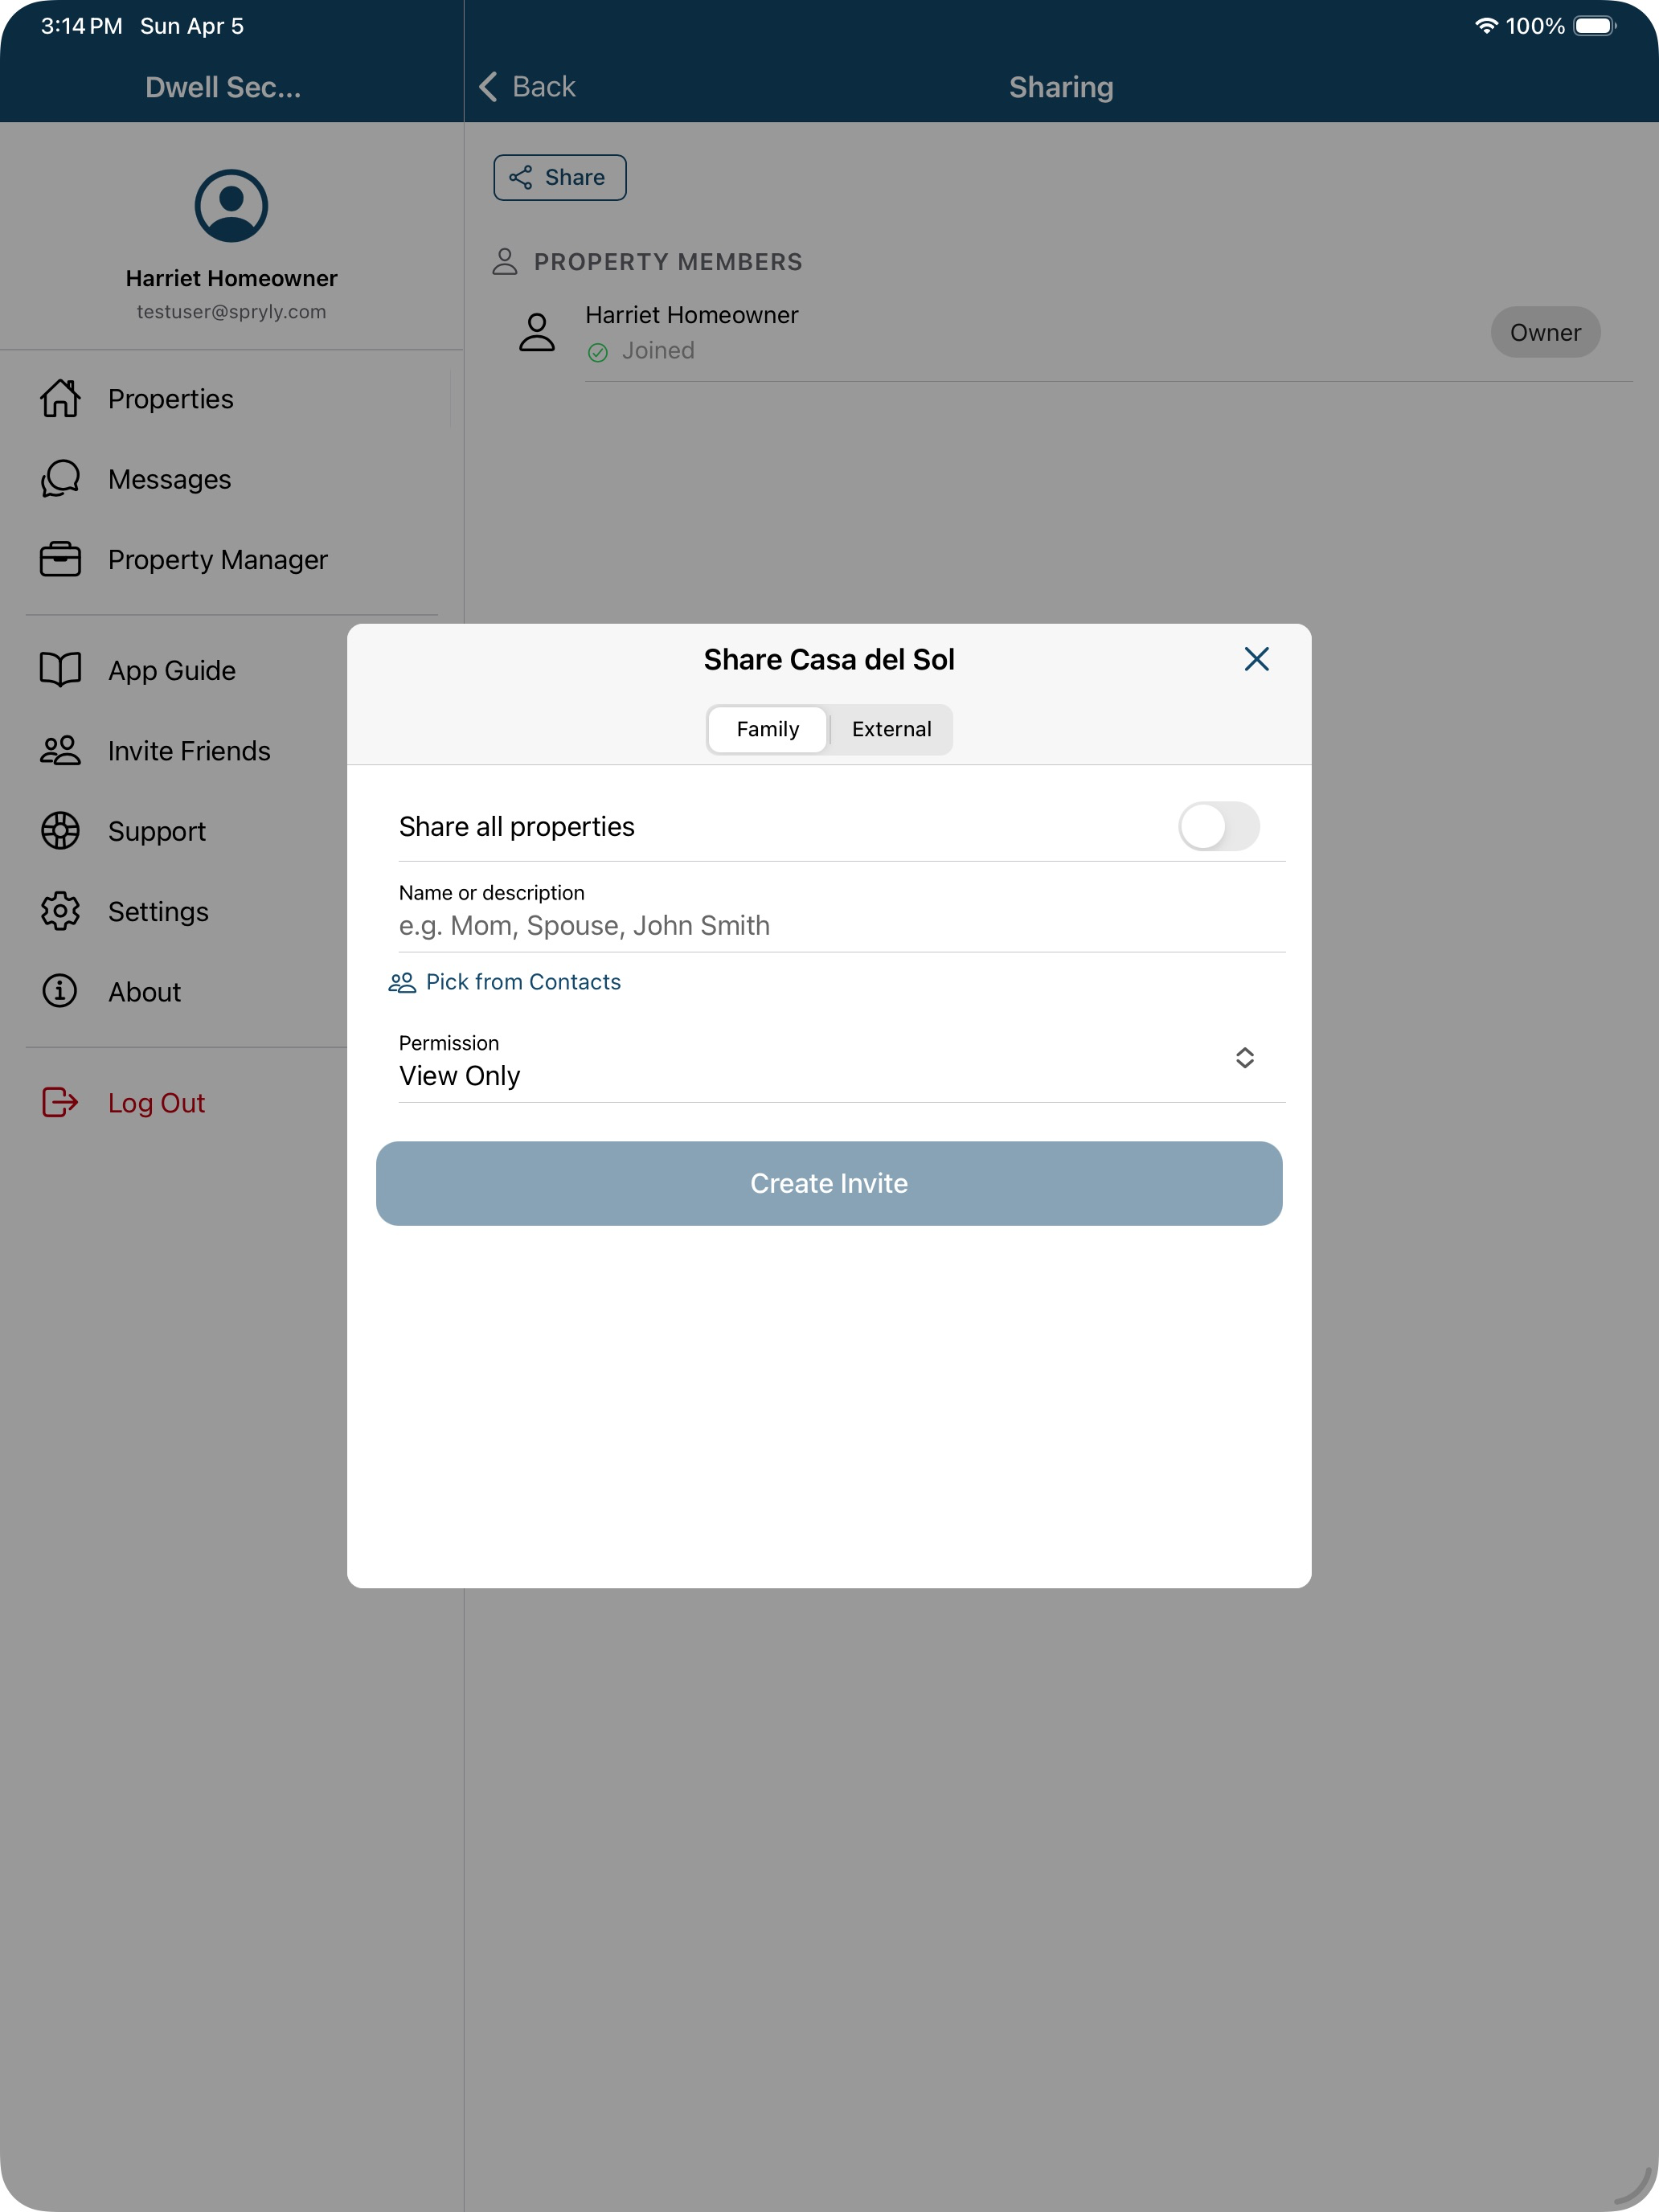Click the red Log Out icon
1659x2212 pixels.
click(60, 1102)
